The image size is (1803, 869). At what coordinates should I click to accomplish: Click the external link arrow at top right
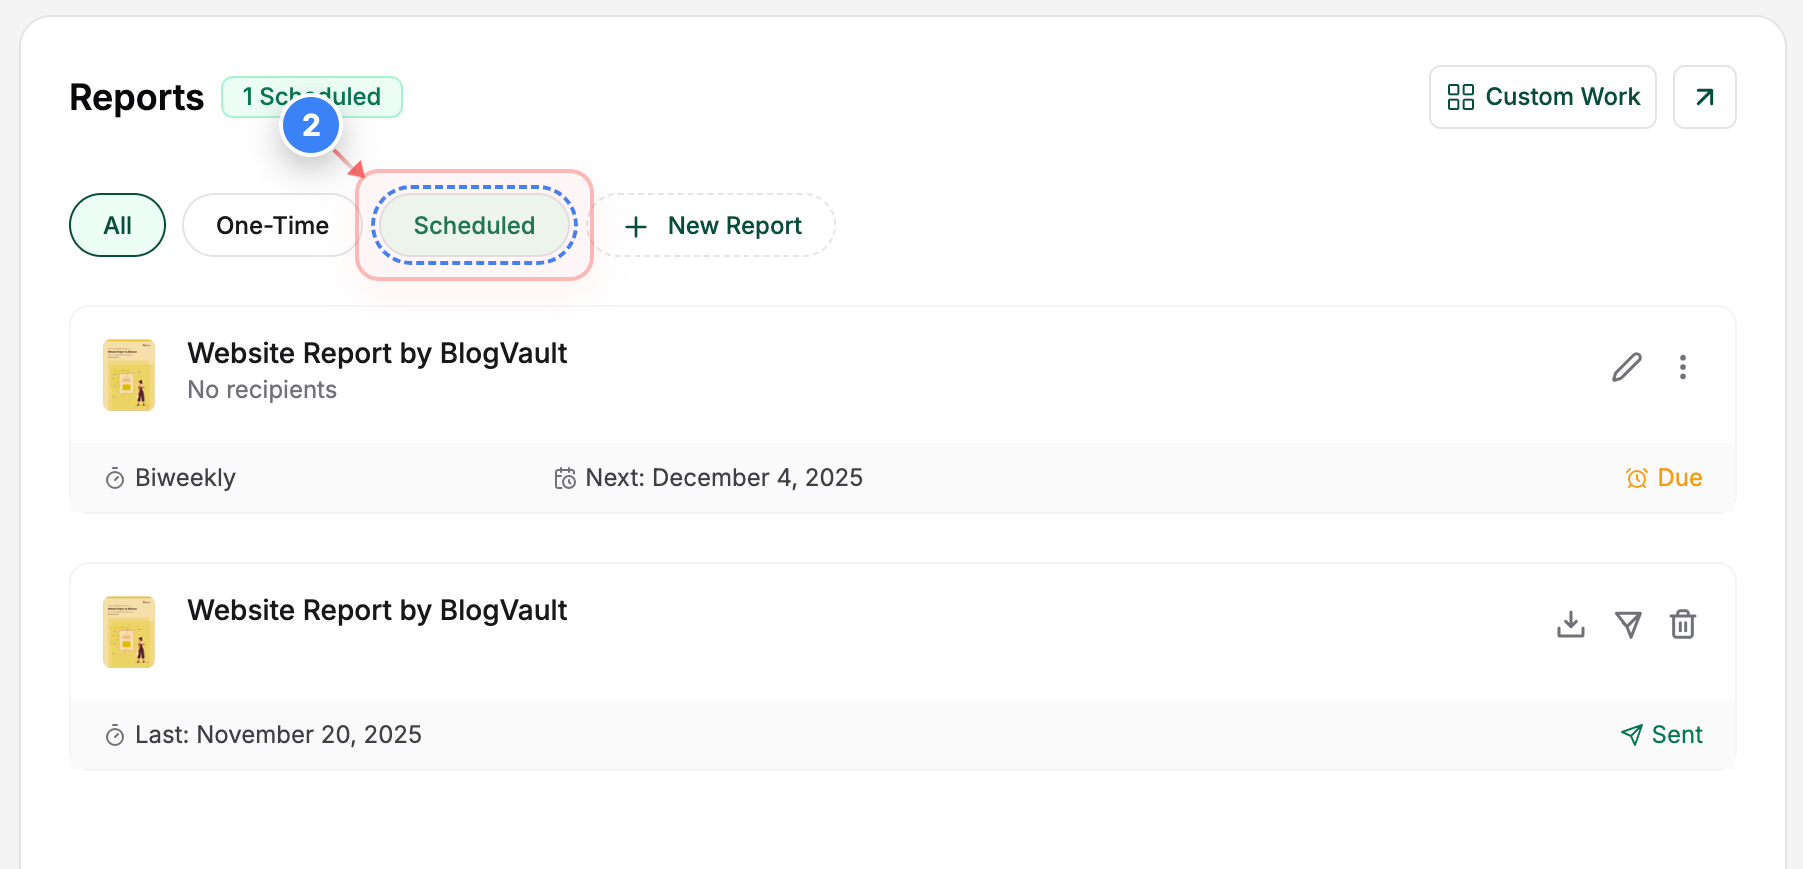tap(1704, 96)
